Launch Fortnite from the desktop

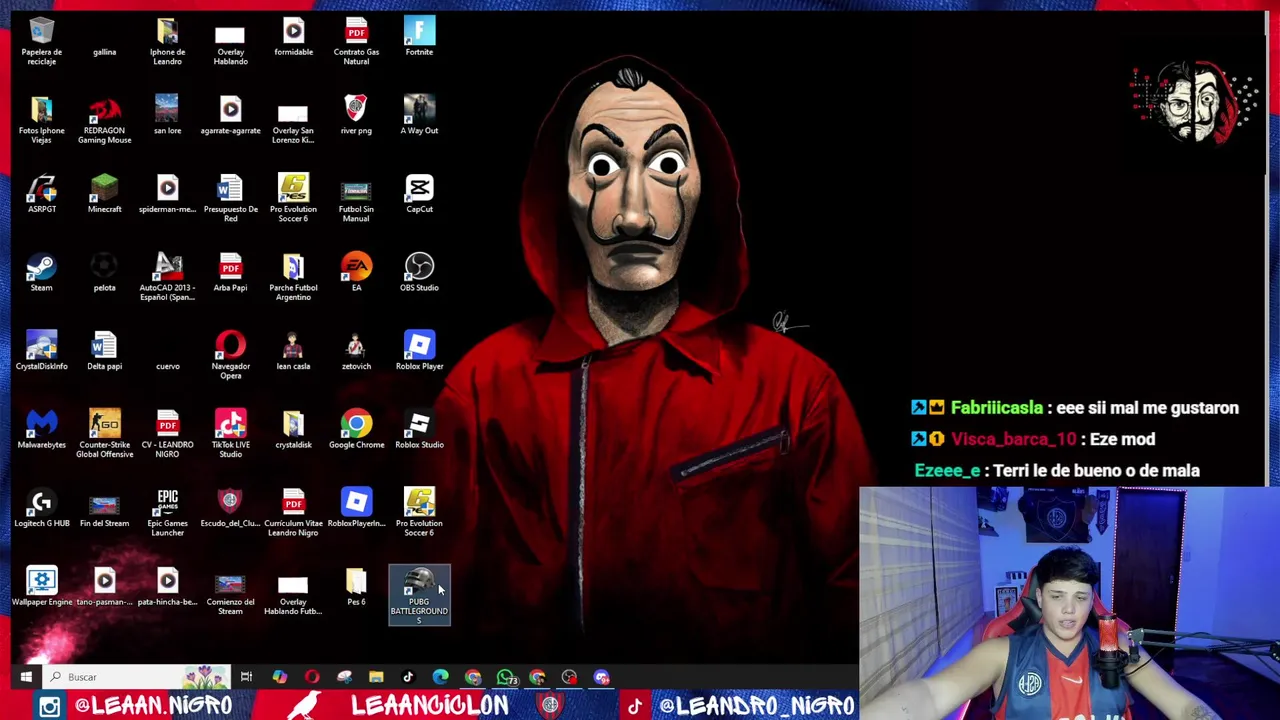click(419, 38)
